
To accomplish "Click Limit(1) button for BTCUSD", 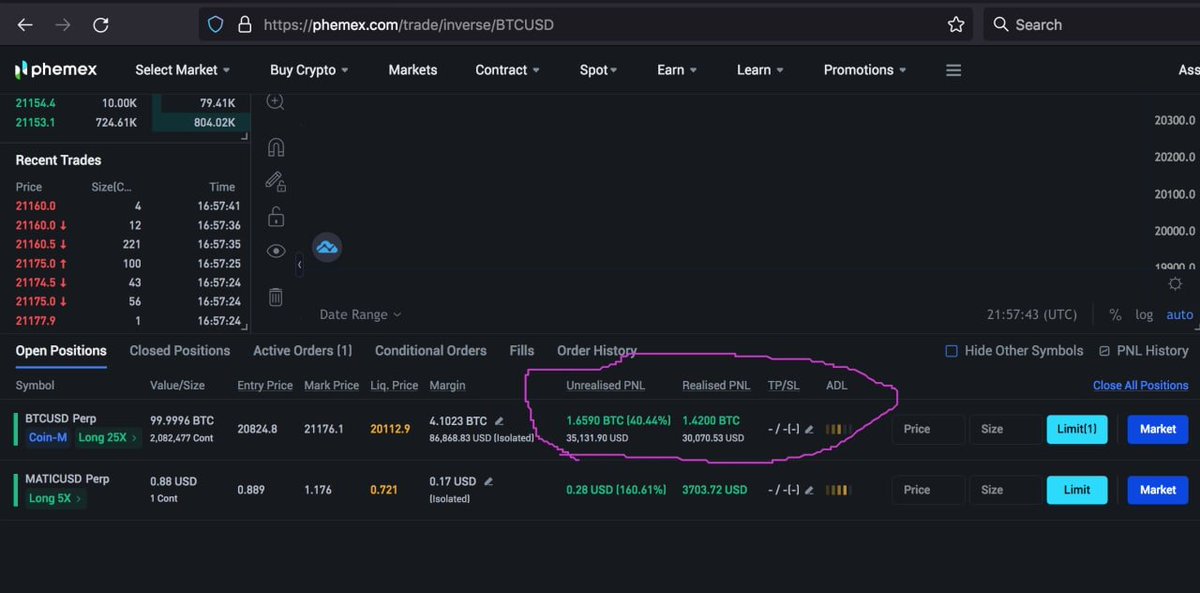I will tap(1077, 429).
